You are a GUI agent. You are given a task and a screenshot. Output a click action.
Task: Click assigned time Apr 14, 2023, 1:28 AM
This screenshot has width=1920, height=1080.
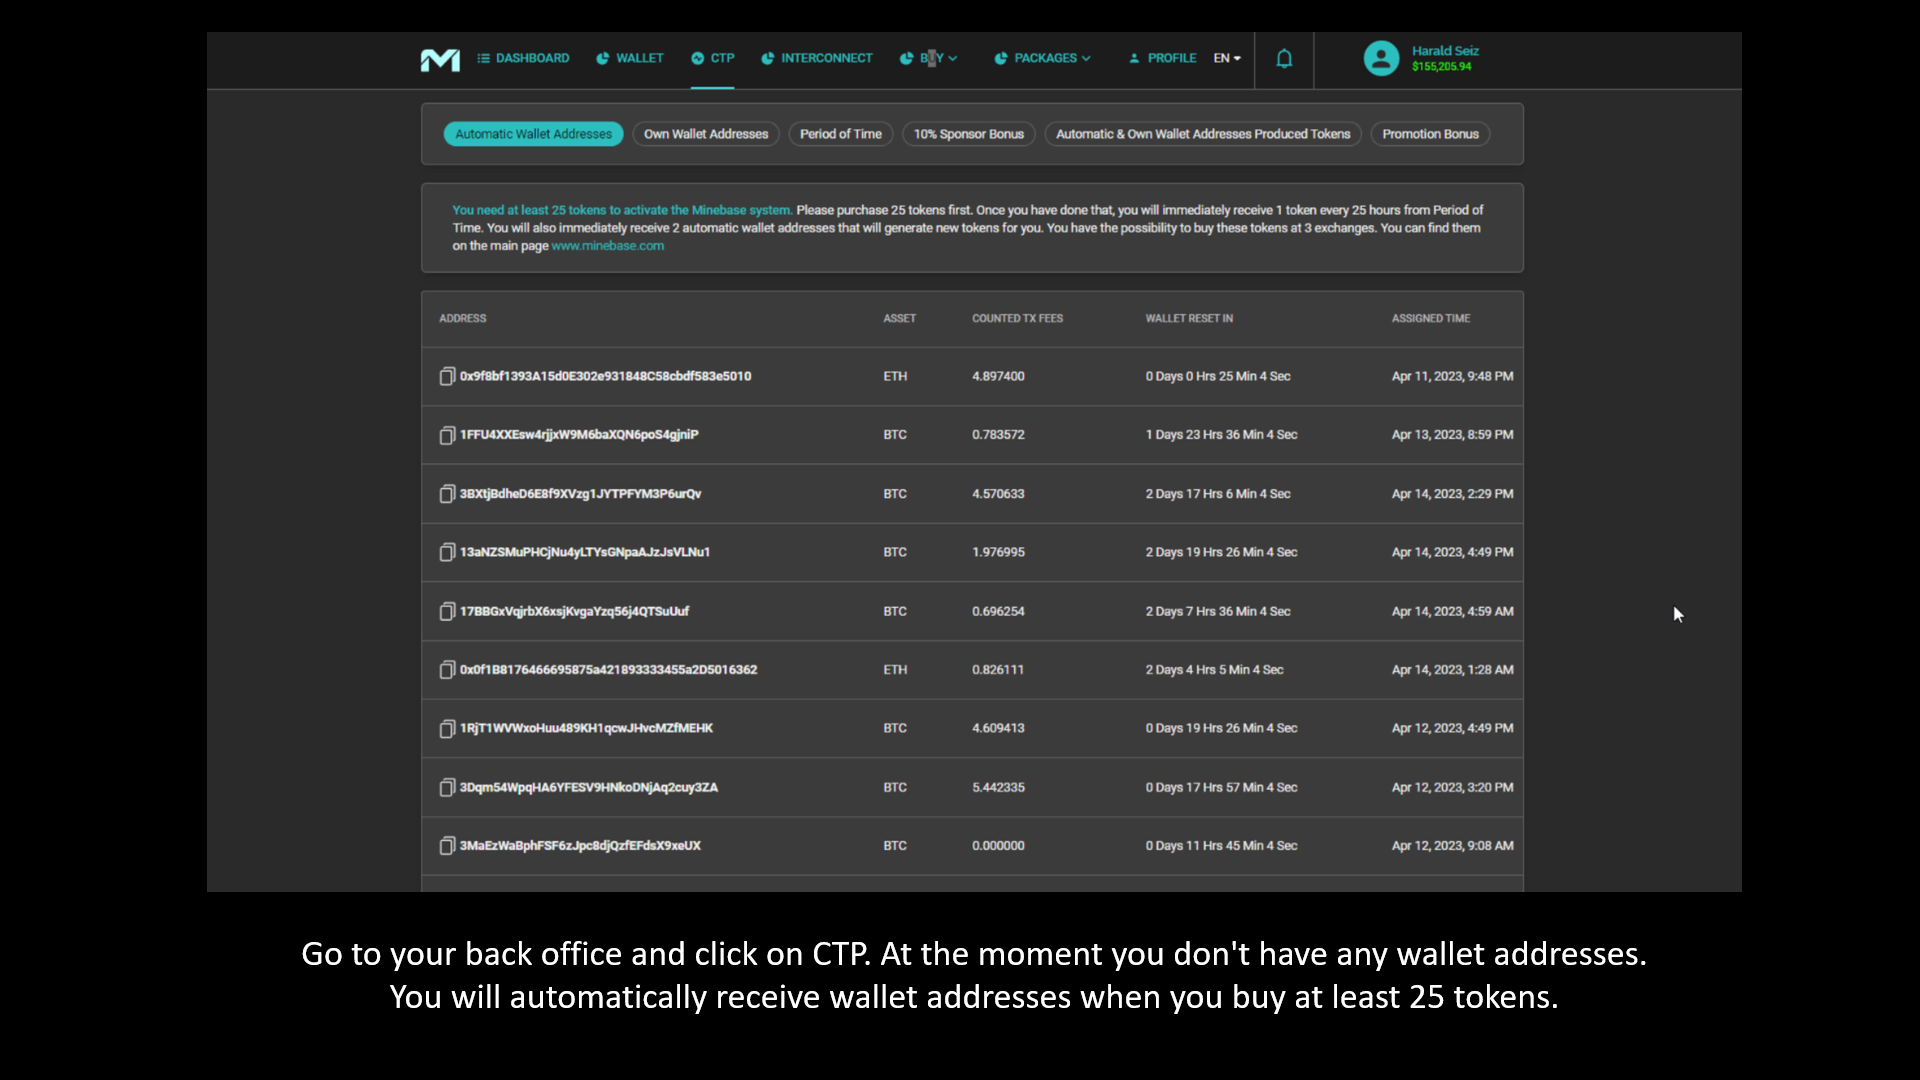click(x=1452, y=670)
